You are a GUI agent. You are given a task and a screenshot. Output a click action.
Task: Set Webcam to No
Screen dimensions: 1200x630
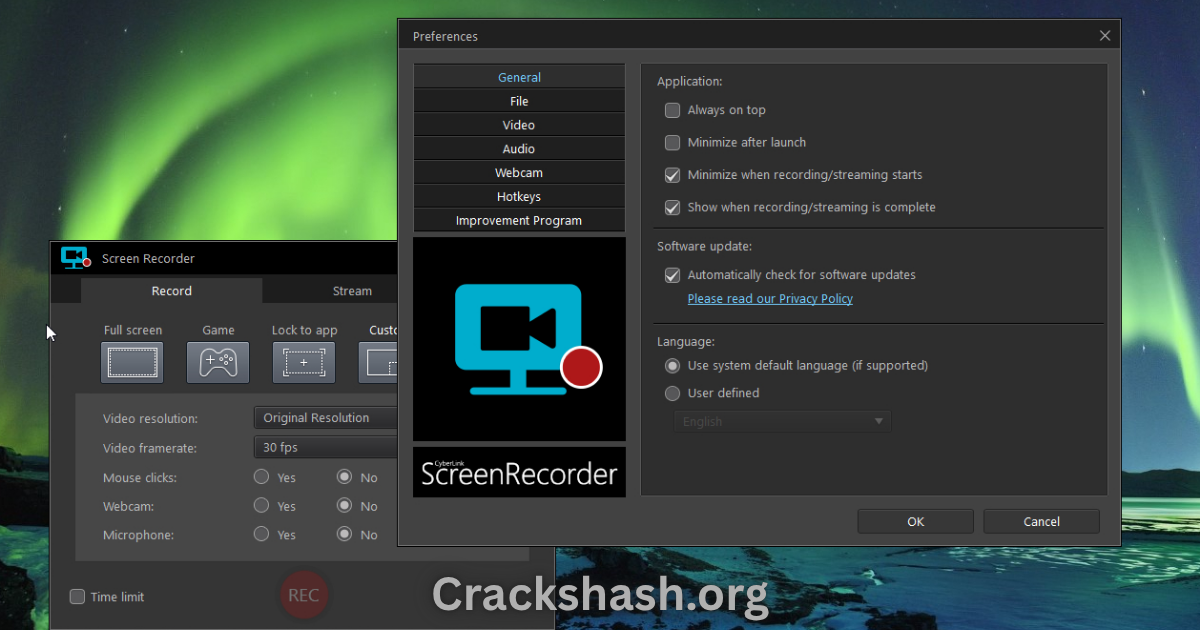click(x=344, y=506)
